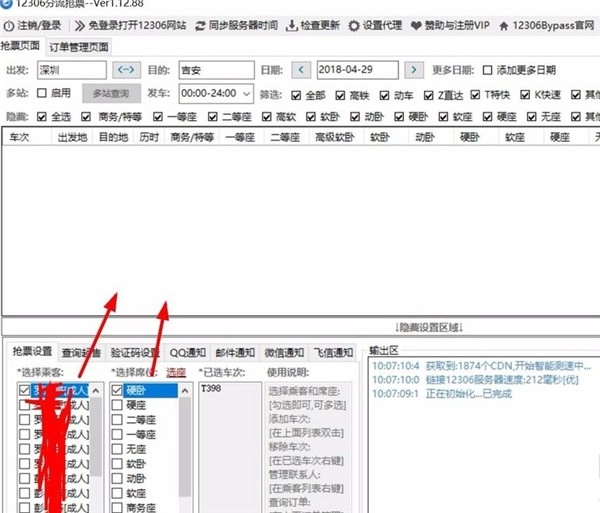Open 12306Bypass官网 home icon
Image resolution: width=600 pixels, height=513 pixels.
coord(502,24)
